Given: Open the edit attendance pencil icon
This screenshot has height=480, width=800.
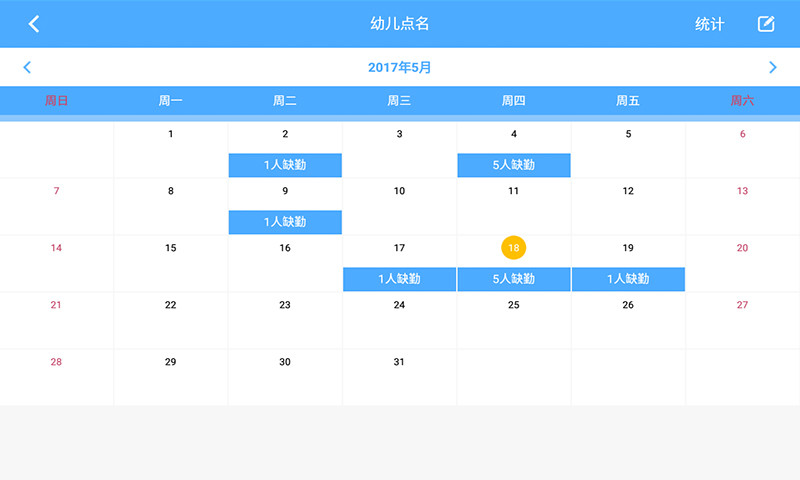Looking at the screenshot, I should click(x=766, y=24).
